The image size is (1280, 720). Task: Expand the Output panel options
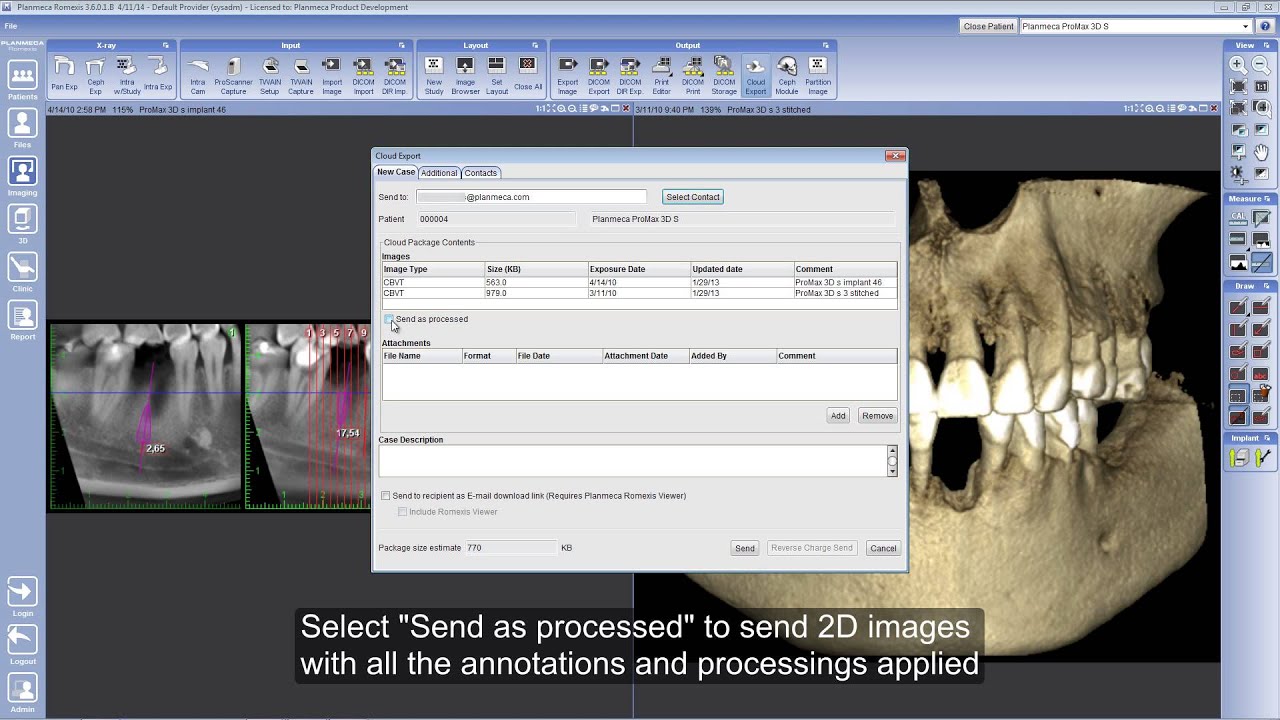point(826,45)
